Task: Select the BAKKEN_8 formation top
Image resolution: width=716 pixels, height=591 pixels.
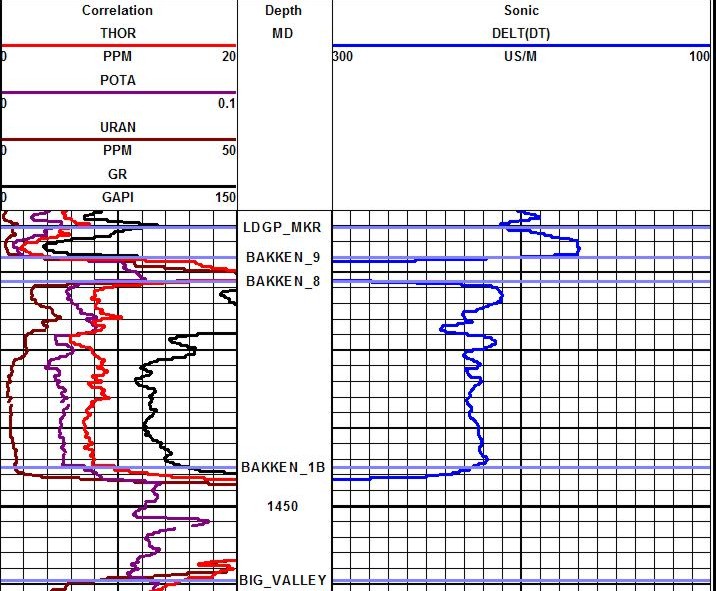Action: [x=283, y=281]
